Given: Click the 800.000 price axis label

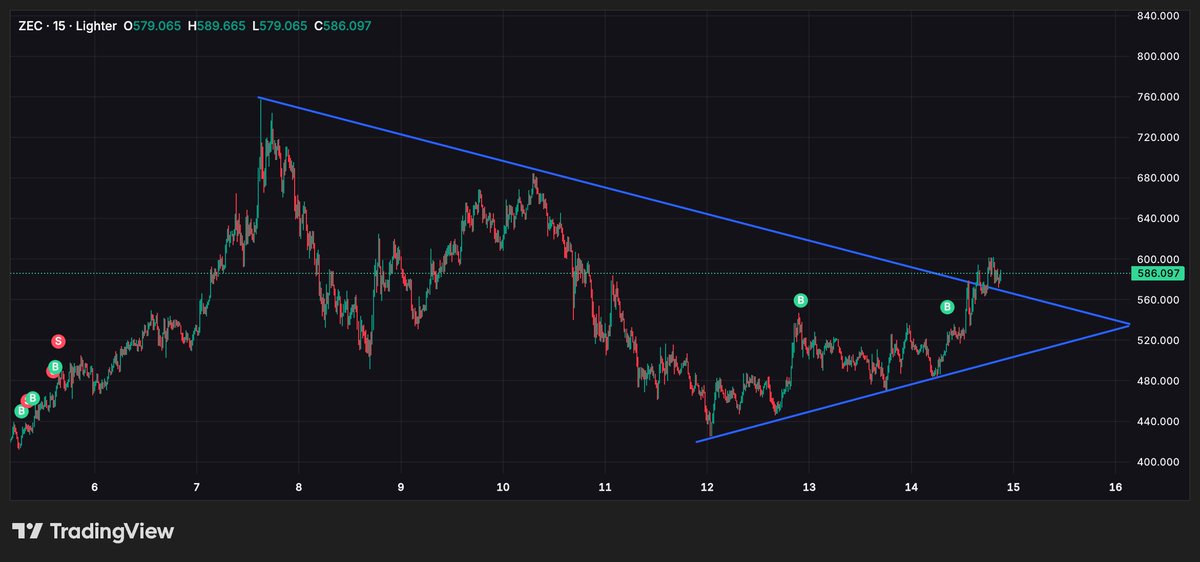Looking at the screenshot, I should click(x=1158, y=56).
